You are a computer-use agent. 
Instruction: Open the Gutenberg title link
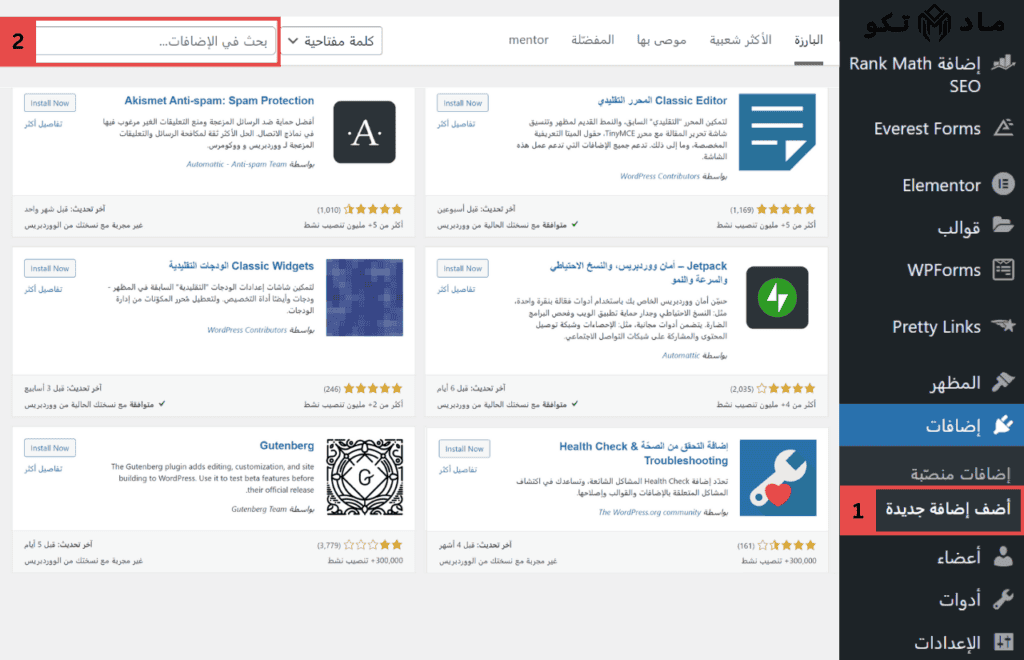(x=287, y=445)
